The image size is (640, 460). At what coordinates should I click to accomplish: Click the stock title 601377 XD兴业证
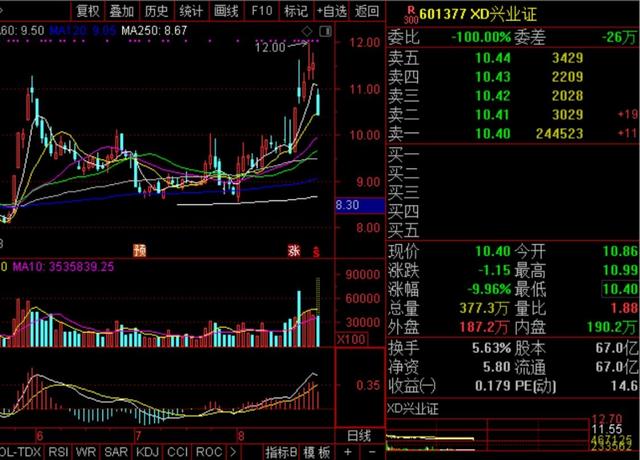click(x=478, y=15)
